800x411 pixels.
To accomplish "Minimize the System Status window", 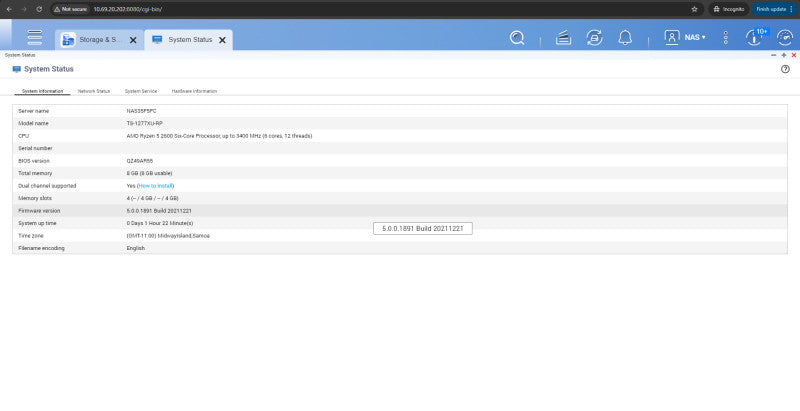I will 773,55.
